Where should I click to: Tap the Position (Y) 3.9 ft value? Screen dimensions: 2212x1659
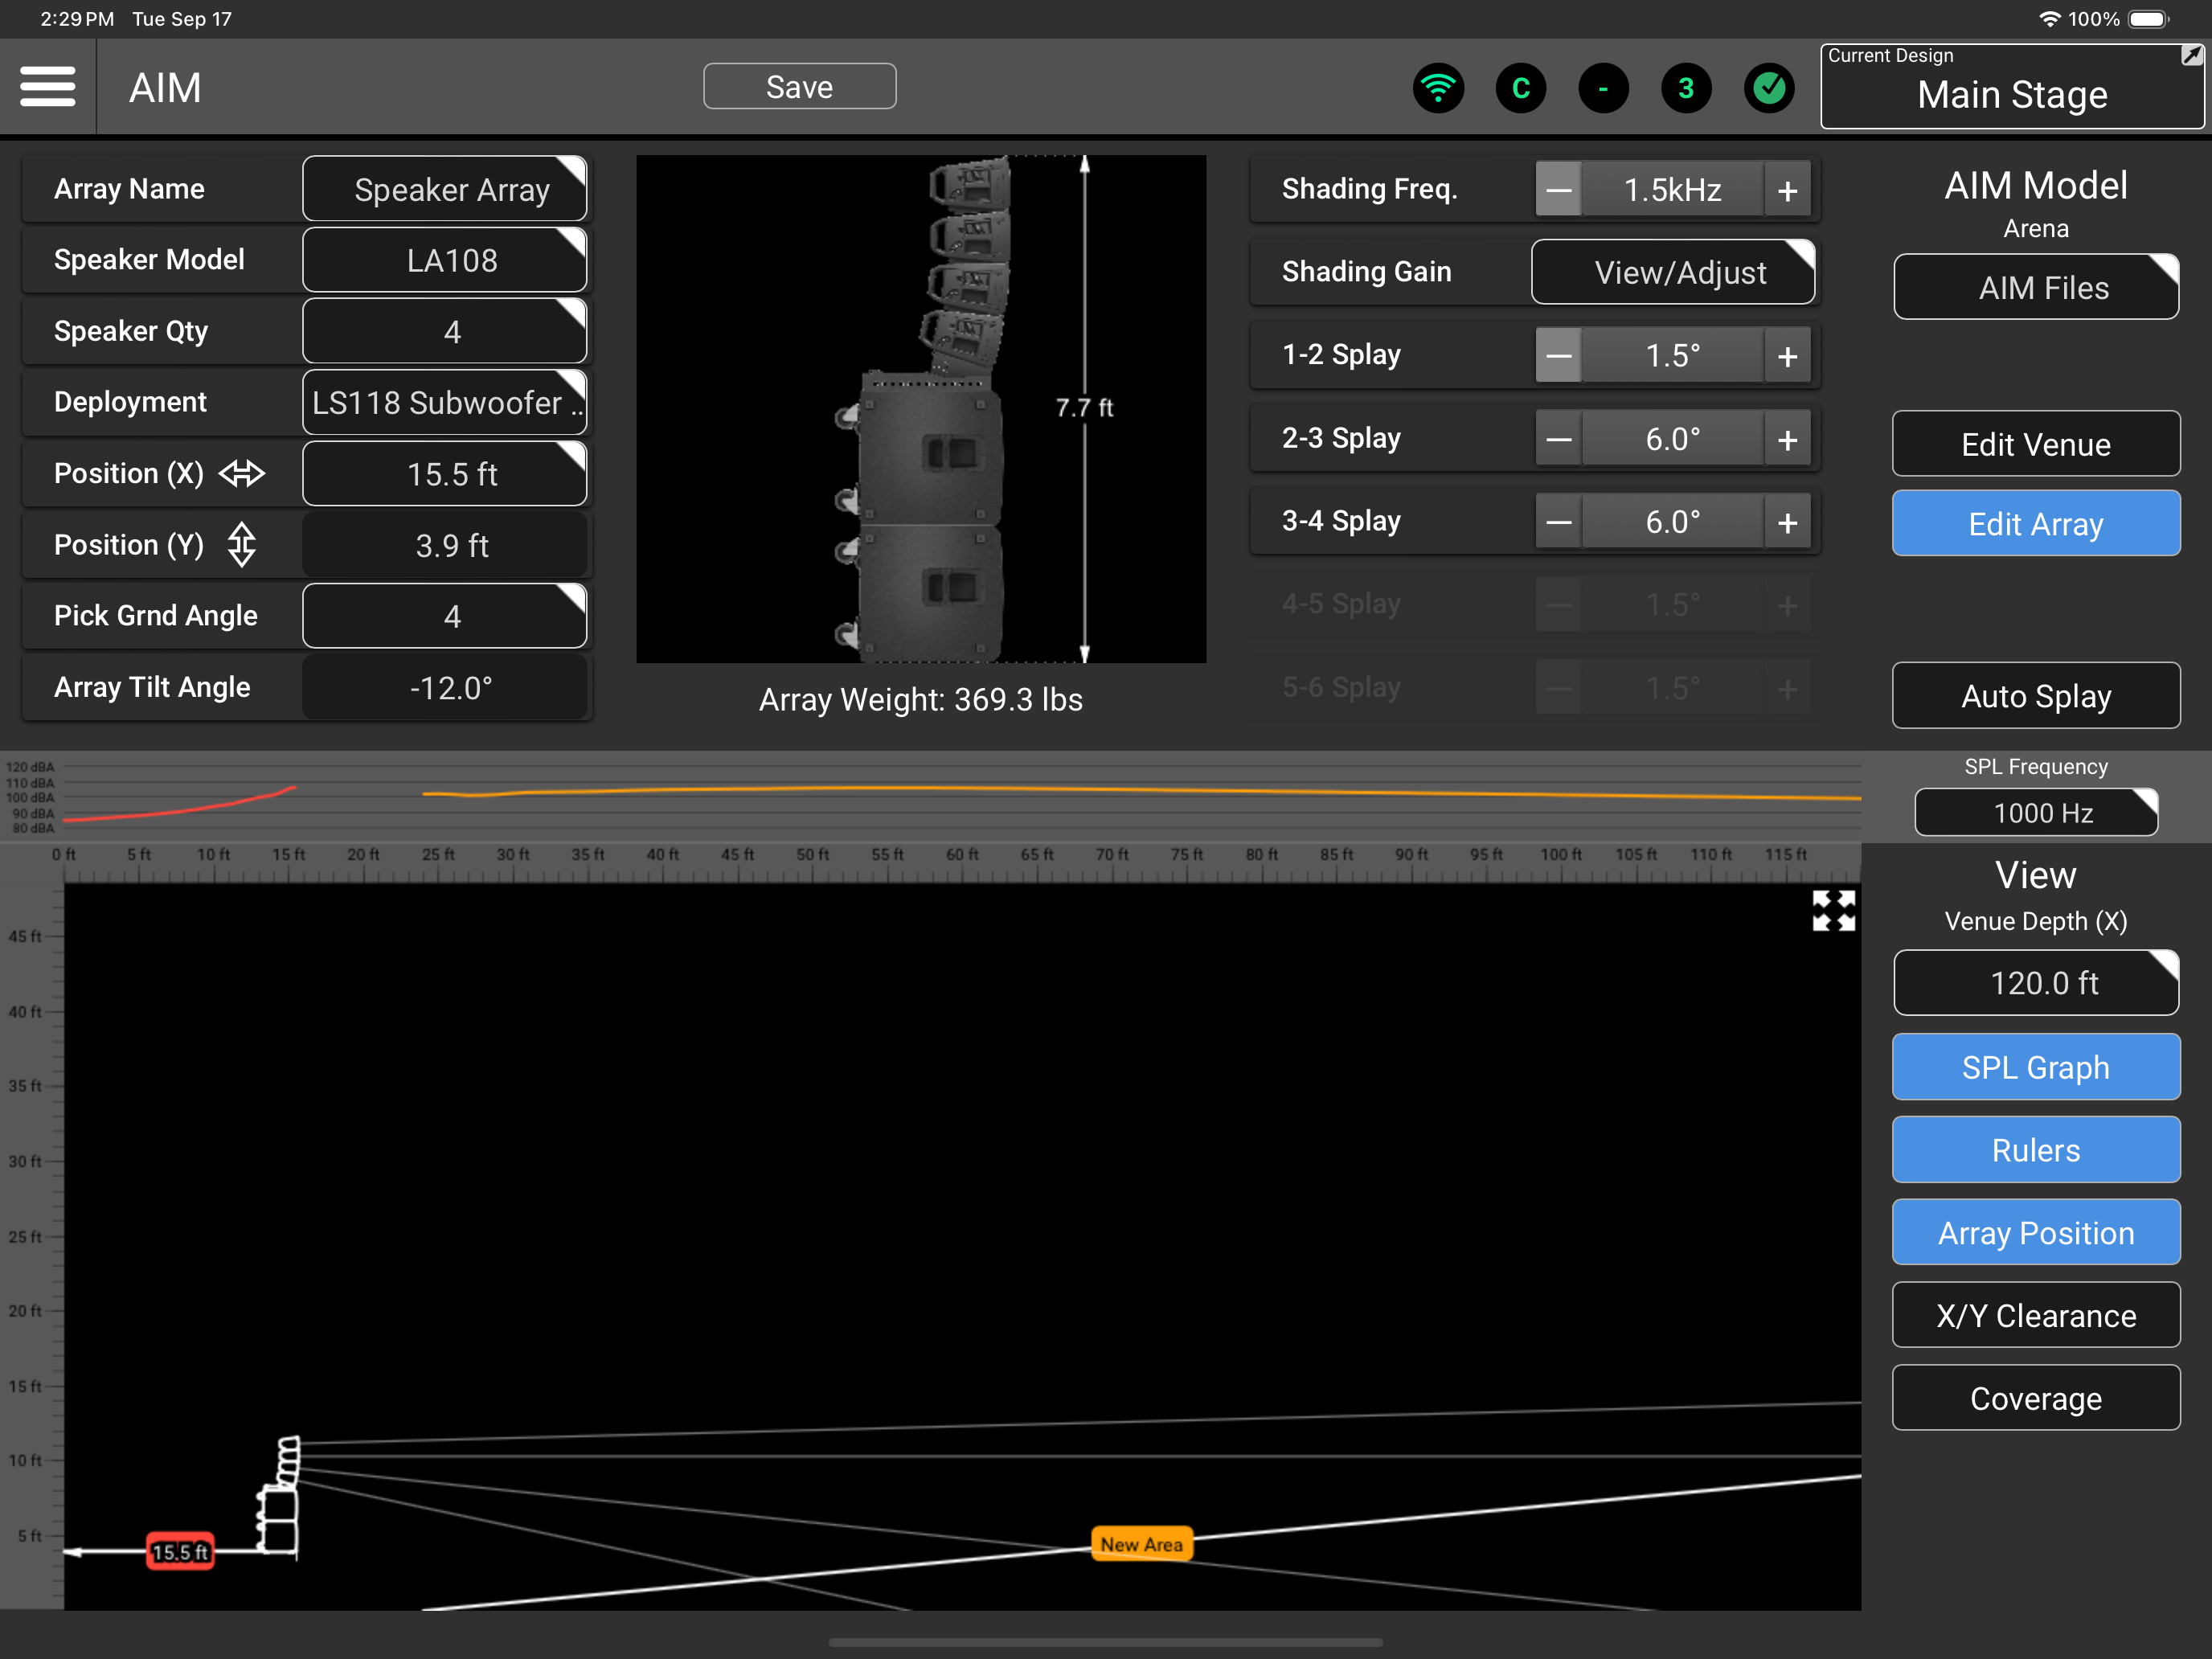(445, 545)
